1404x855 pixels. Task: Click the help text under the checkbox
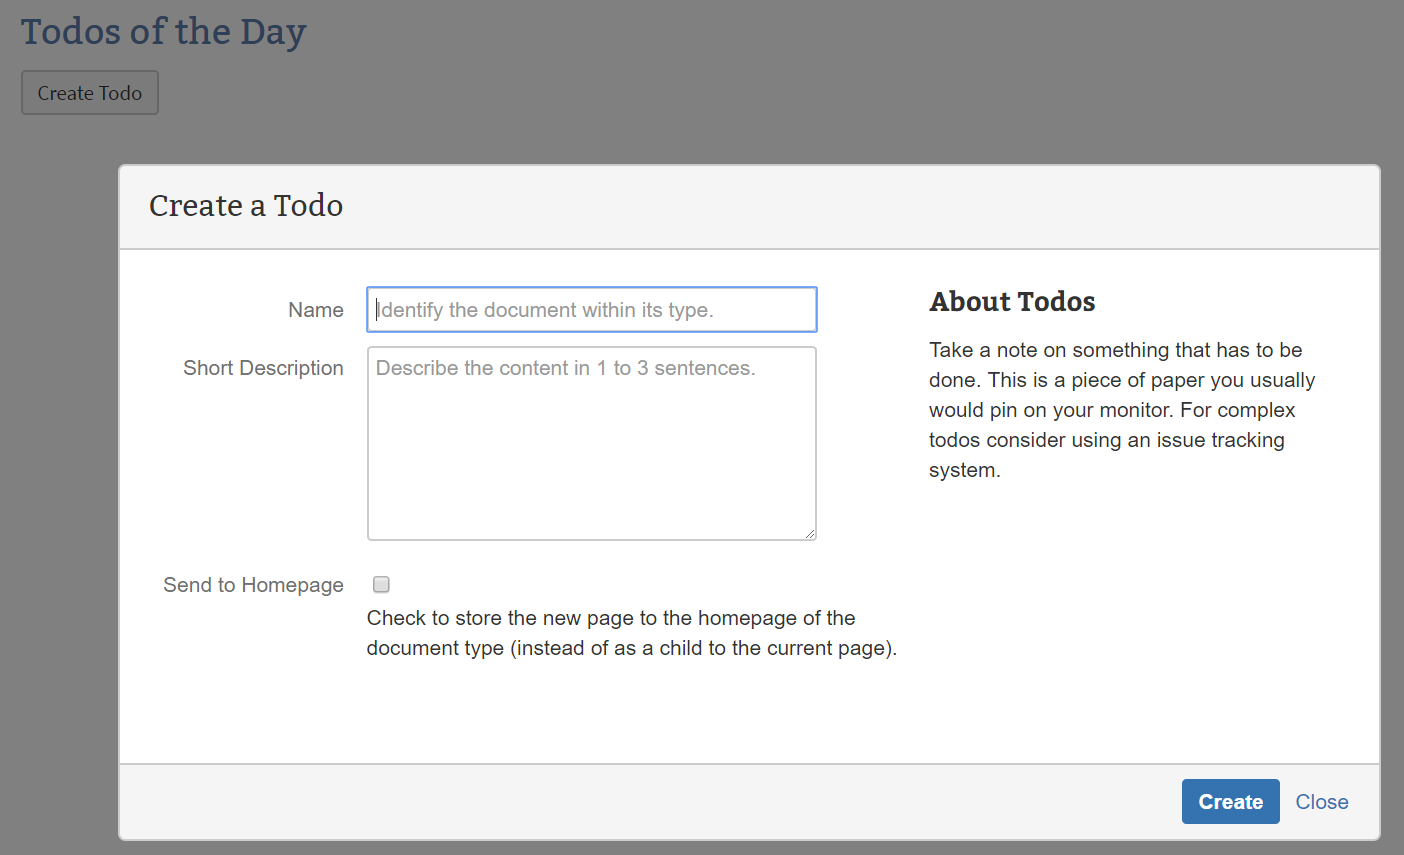tap(631, 633)
